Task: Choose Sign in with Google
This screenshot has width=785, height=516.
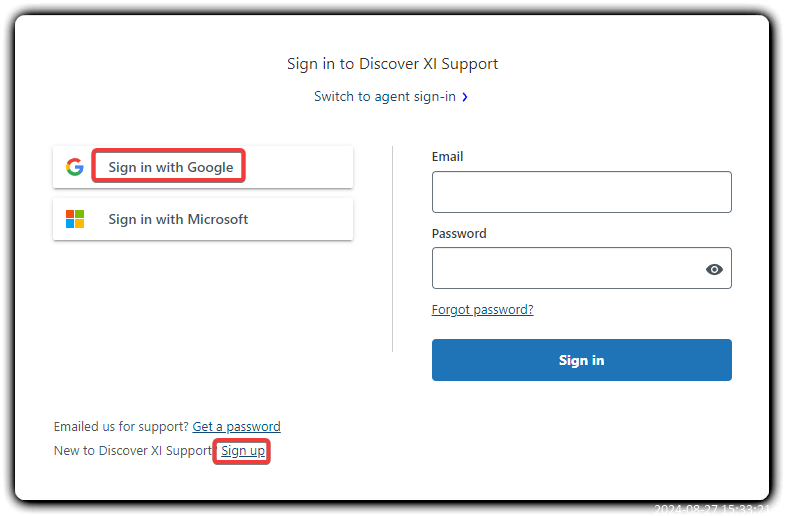Action: click(171, 167)
